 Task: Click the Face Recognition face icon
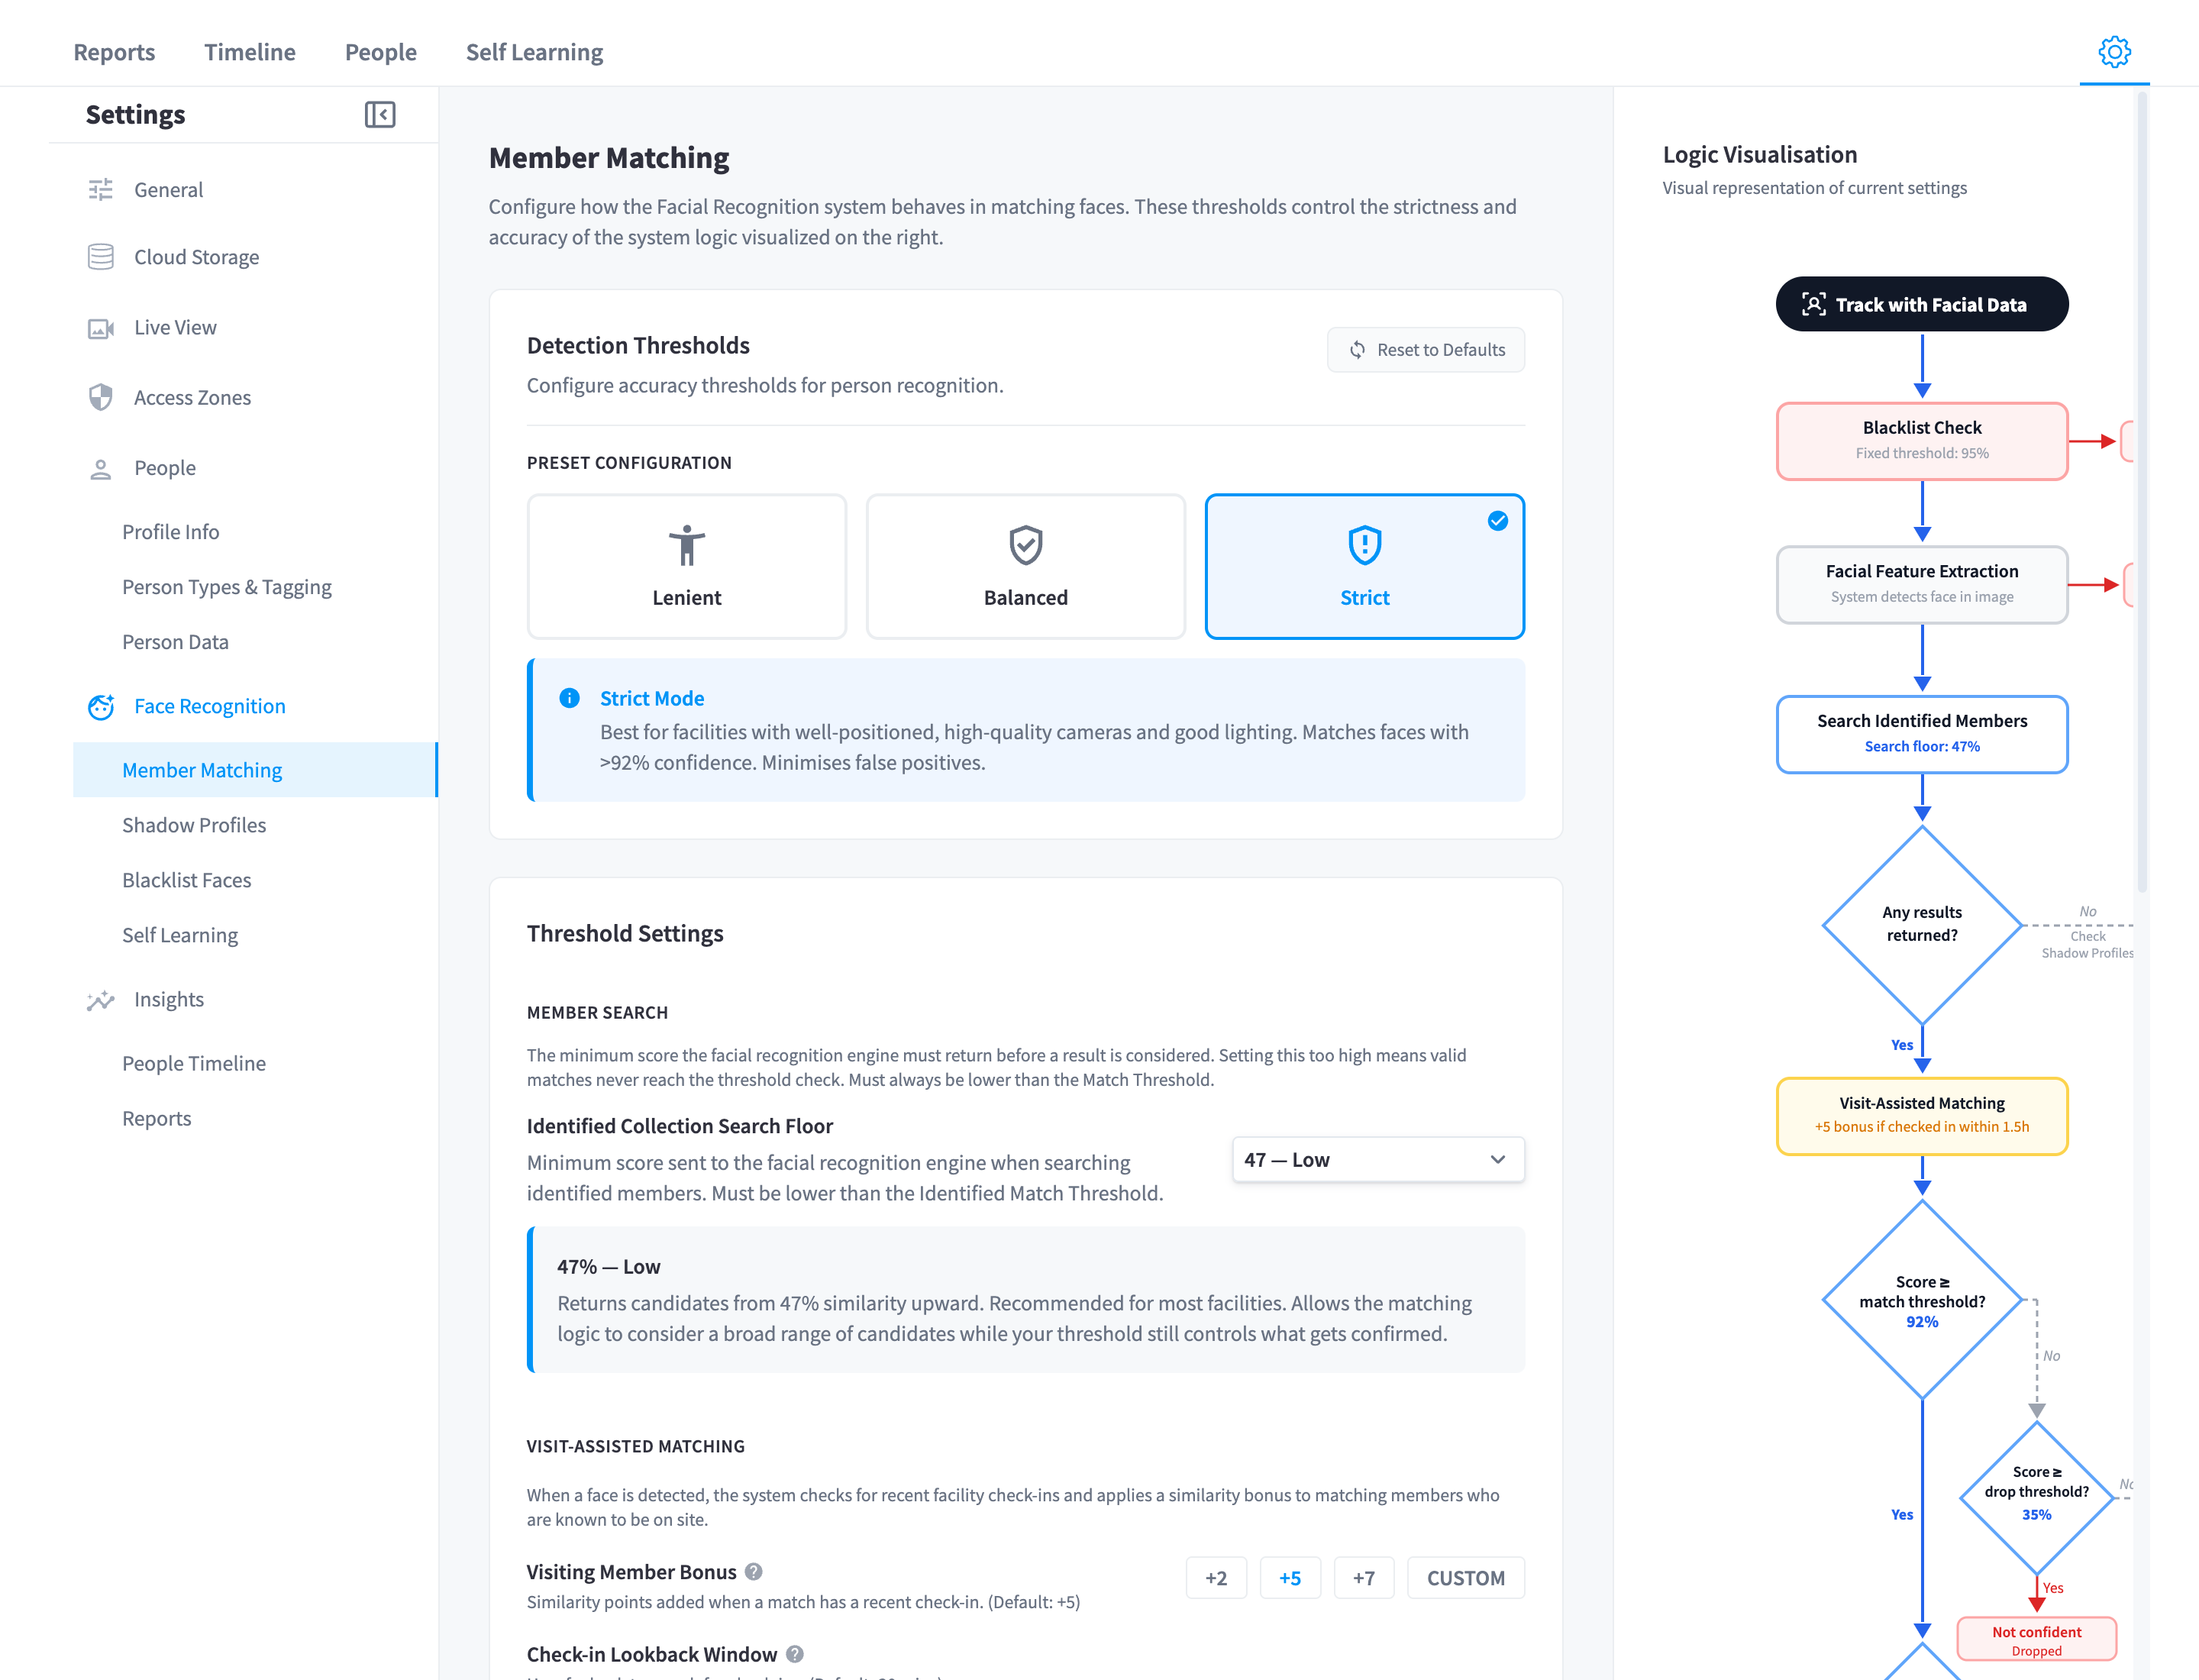[x=101, y=707]
